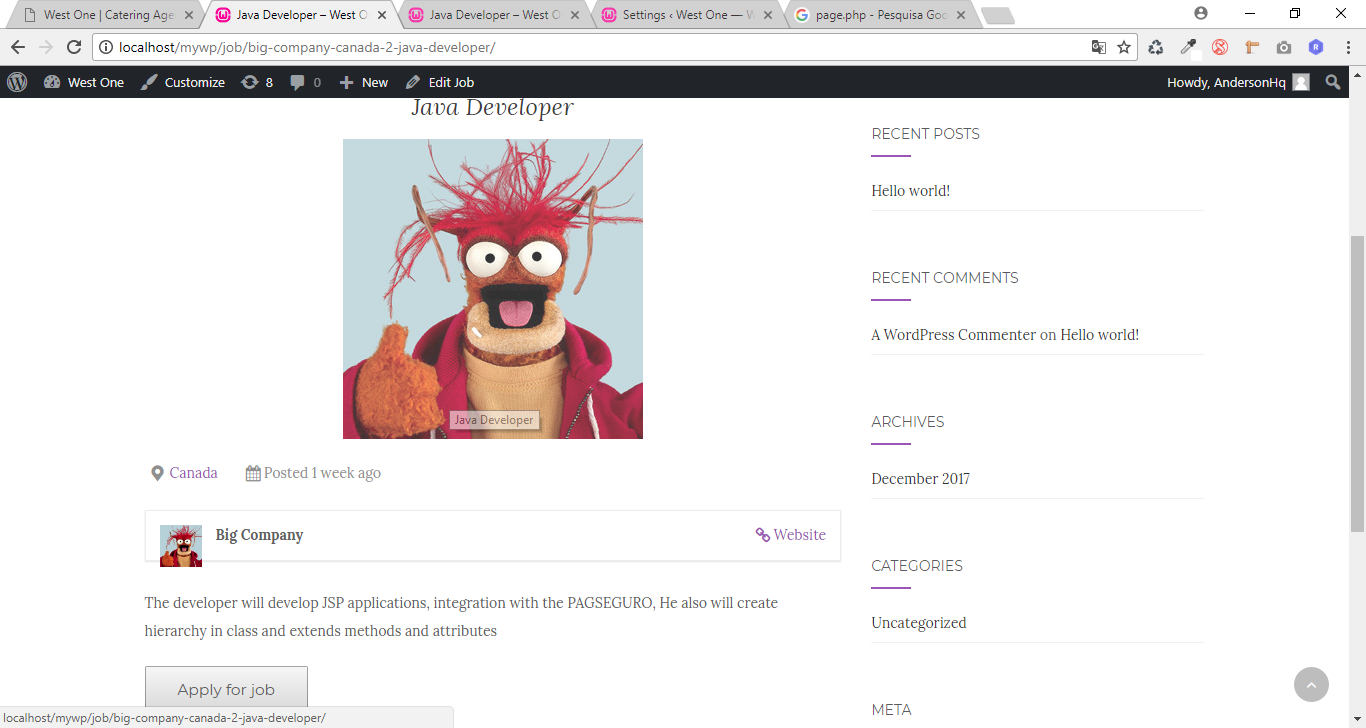The height and width of the screenshot is (728, 1366).
Task: Click the Java Developer muppet photo
Action: pyautogui.click(x=493, y=289)
